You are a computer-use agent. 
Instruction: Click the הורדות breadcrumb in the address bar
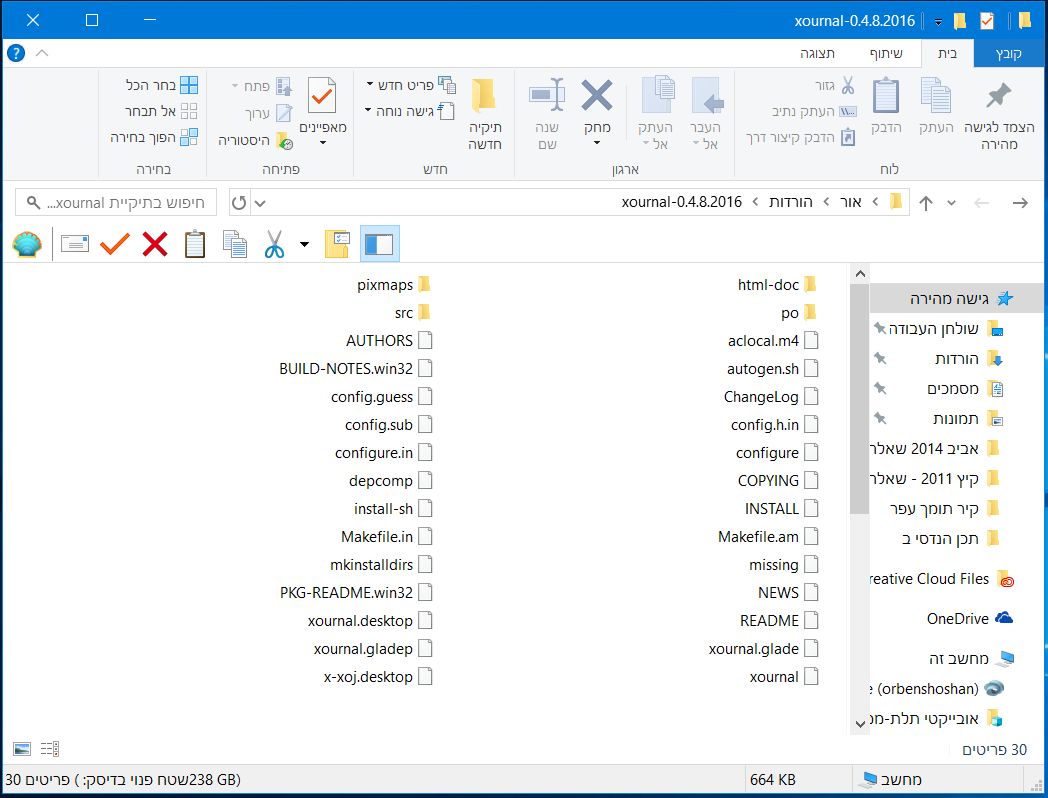coord(791,202)
